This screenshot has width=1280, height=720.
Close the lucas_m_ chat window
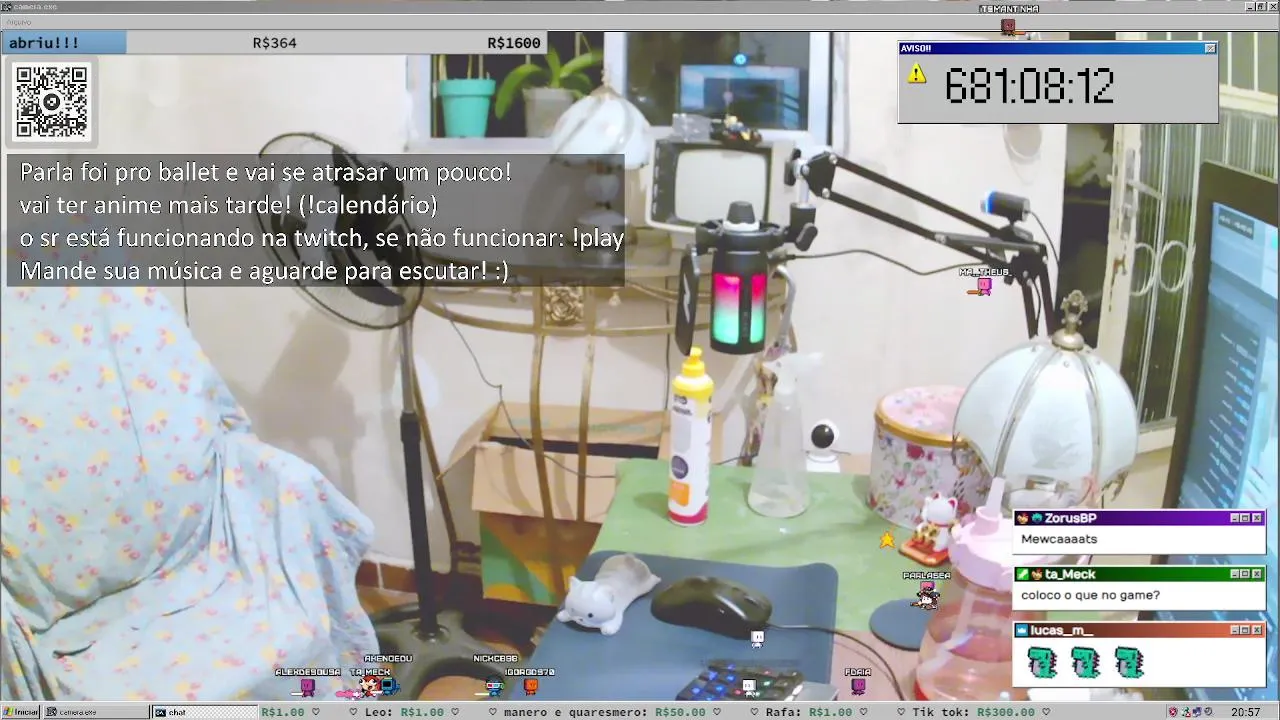(1257, 630)
